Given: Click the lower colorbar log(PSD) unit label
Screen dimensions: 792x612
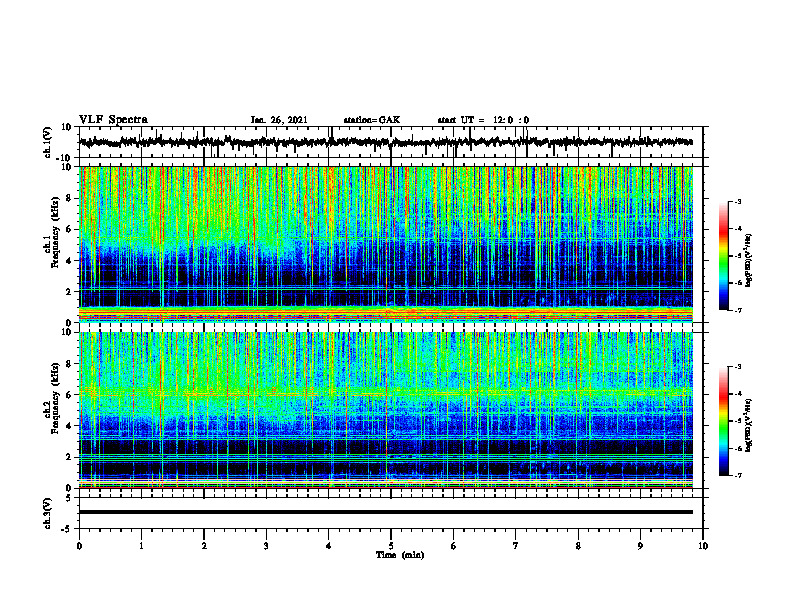Looking at the screenshot, I should click(749, 426).
